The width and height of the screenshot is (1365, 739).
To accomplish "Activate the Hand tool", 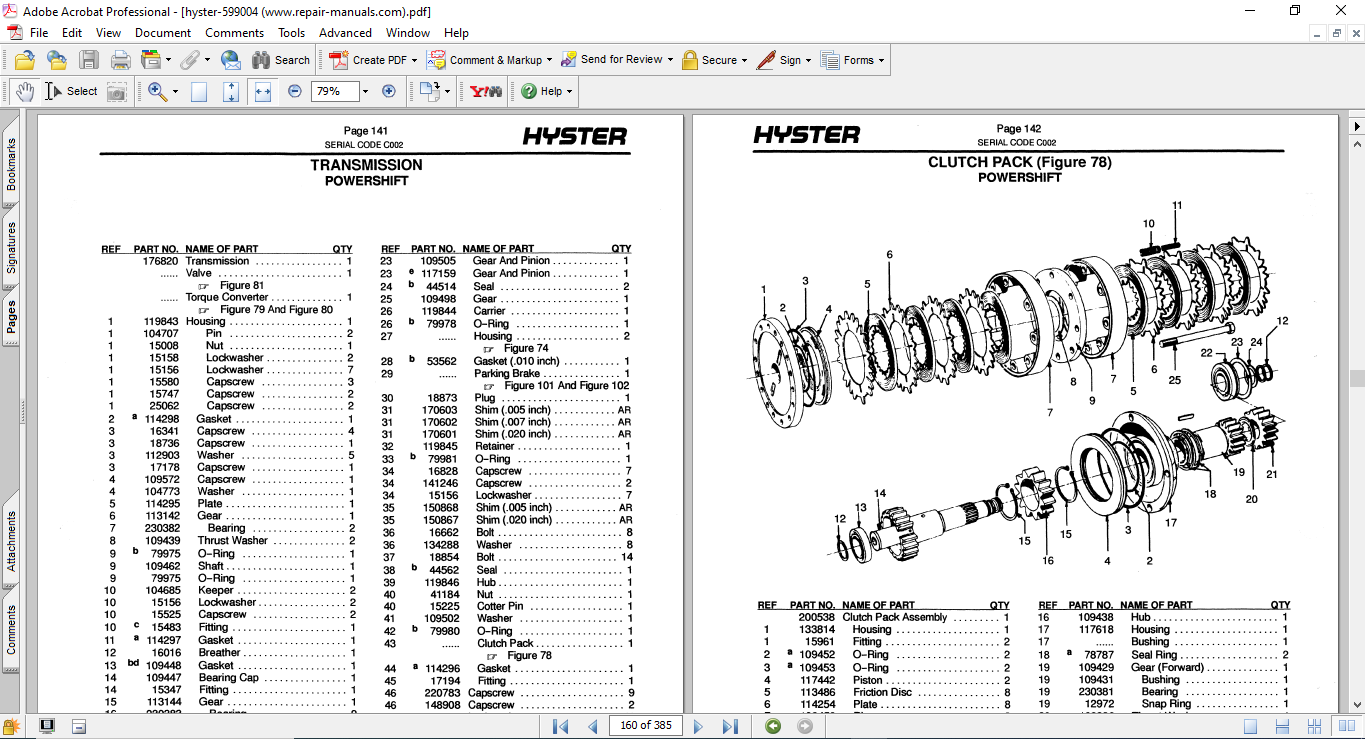I will point(25,91).
